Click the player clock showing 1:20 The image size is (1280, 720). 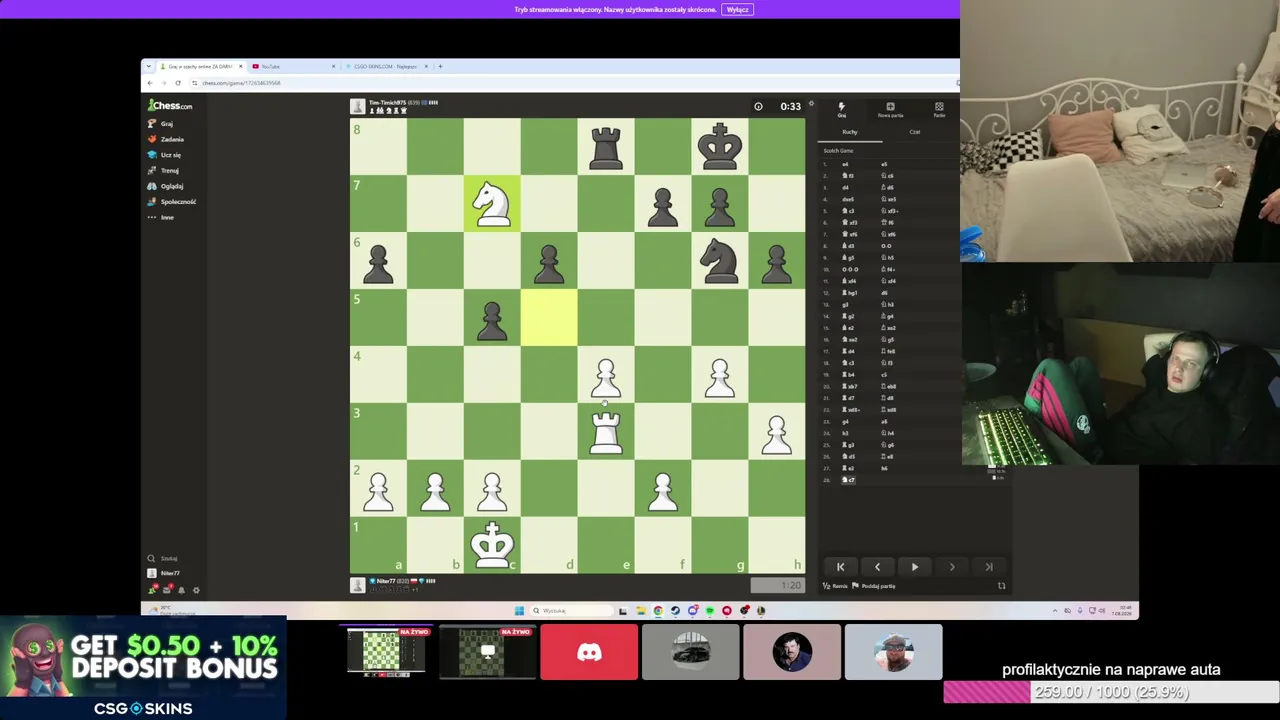click(780, 585)
